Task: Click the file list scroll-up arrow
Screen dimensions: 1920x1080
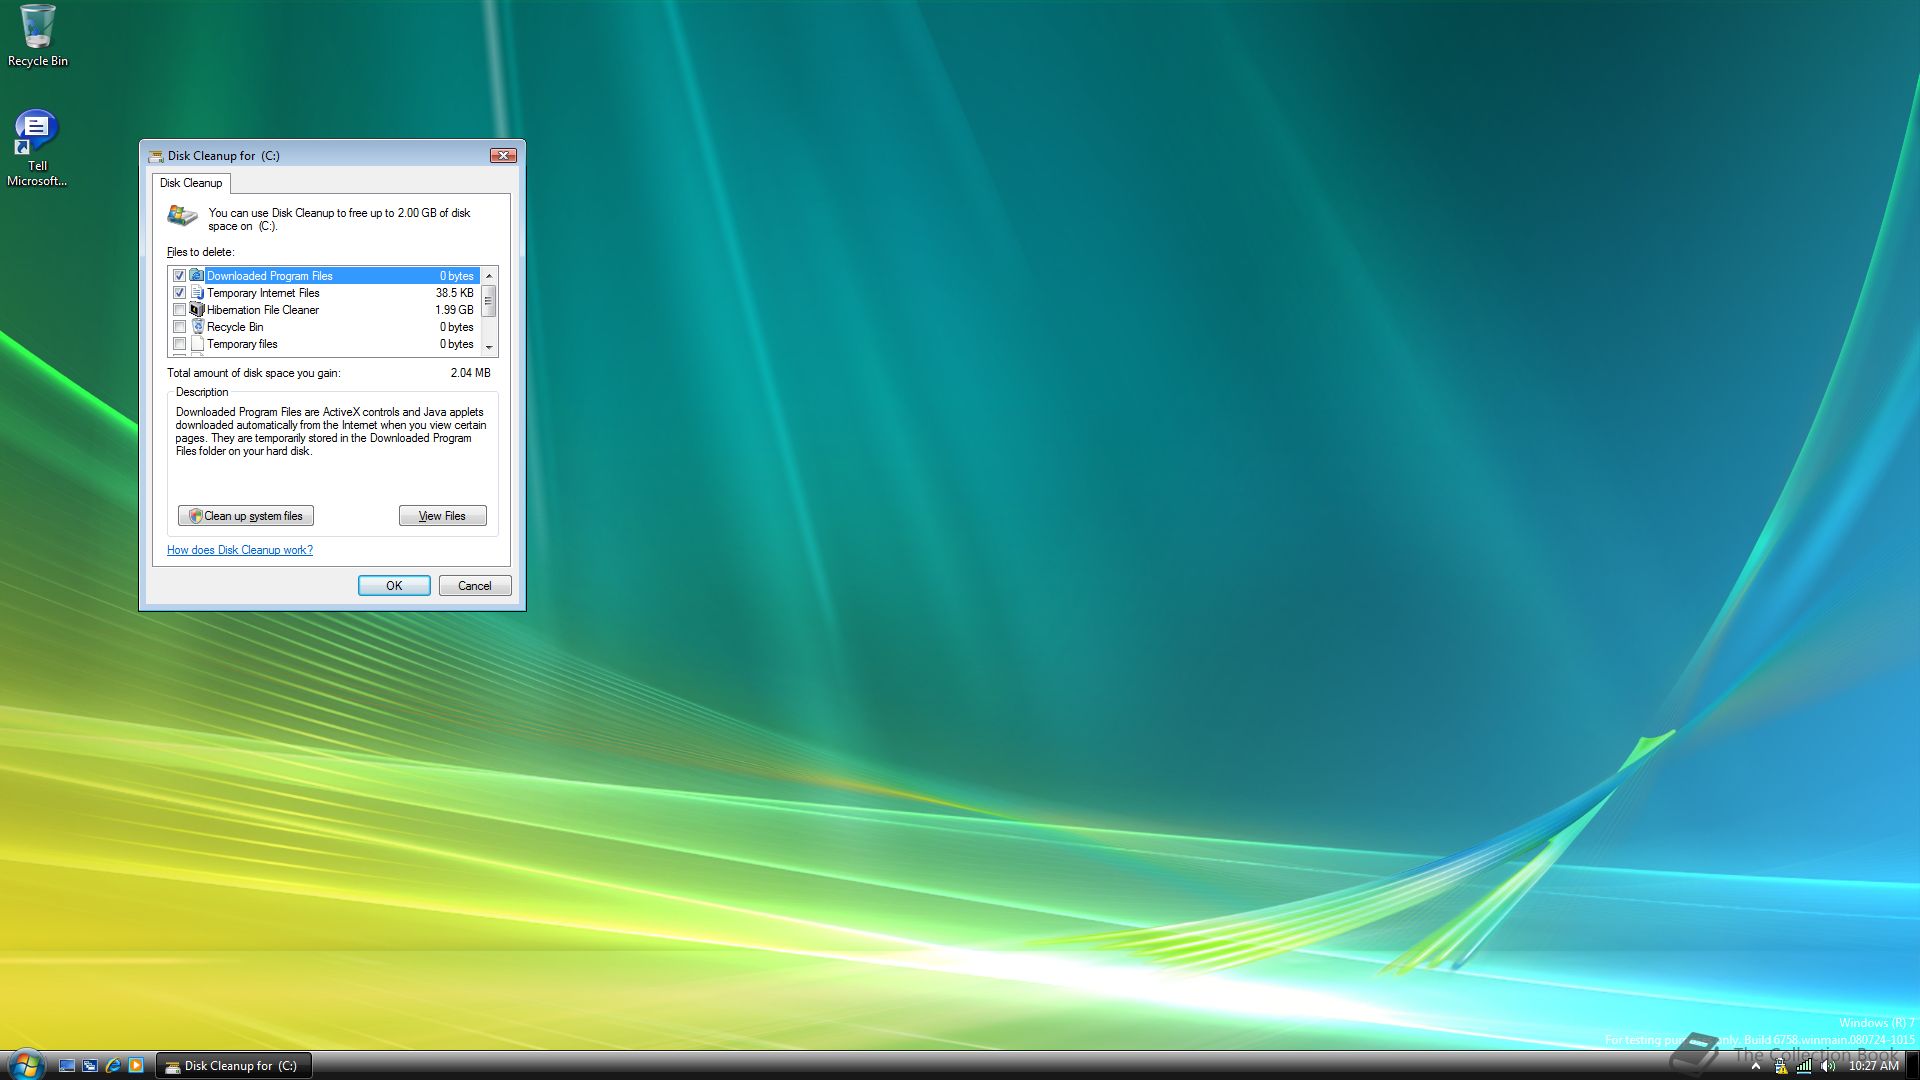Action: [489, 276]
